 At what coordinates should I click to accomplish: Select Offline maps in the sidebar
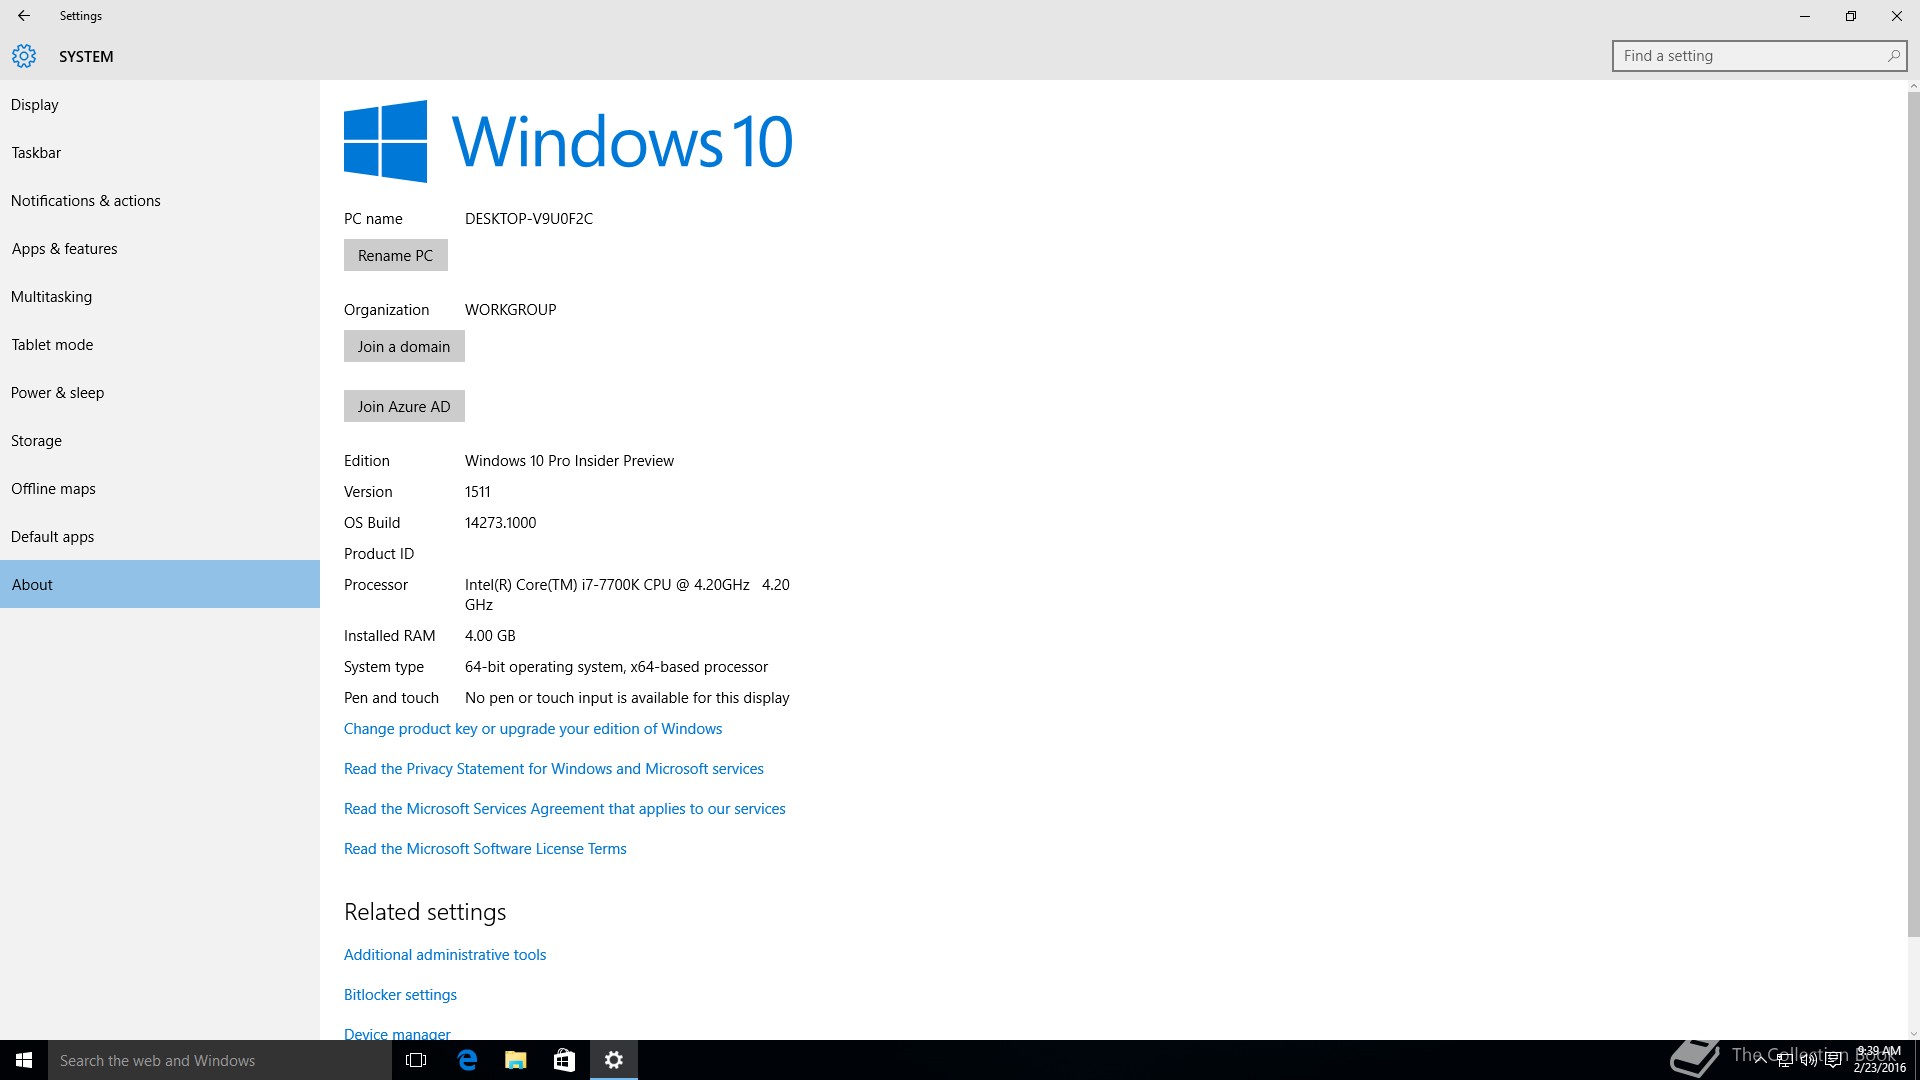point(160,489)
